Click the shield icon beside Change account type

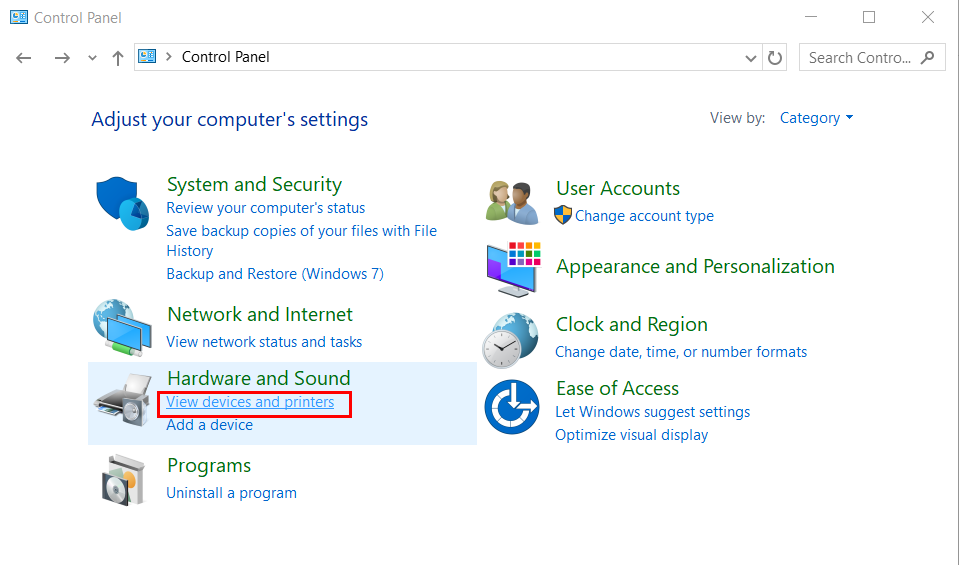click(x=563, y=215)
